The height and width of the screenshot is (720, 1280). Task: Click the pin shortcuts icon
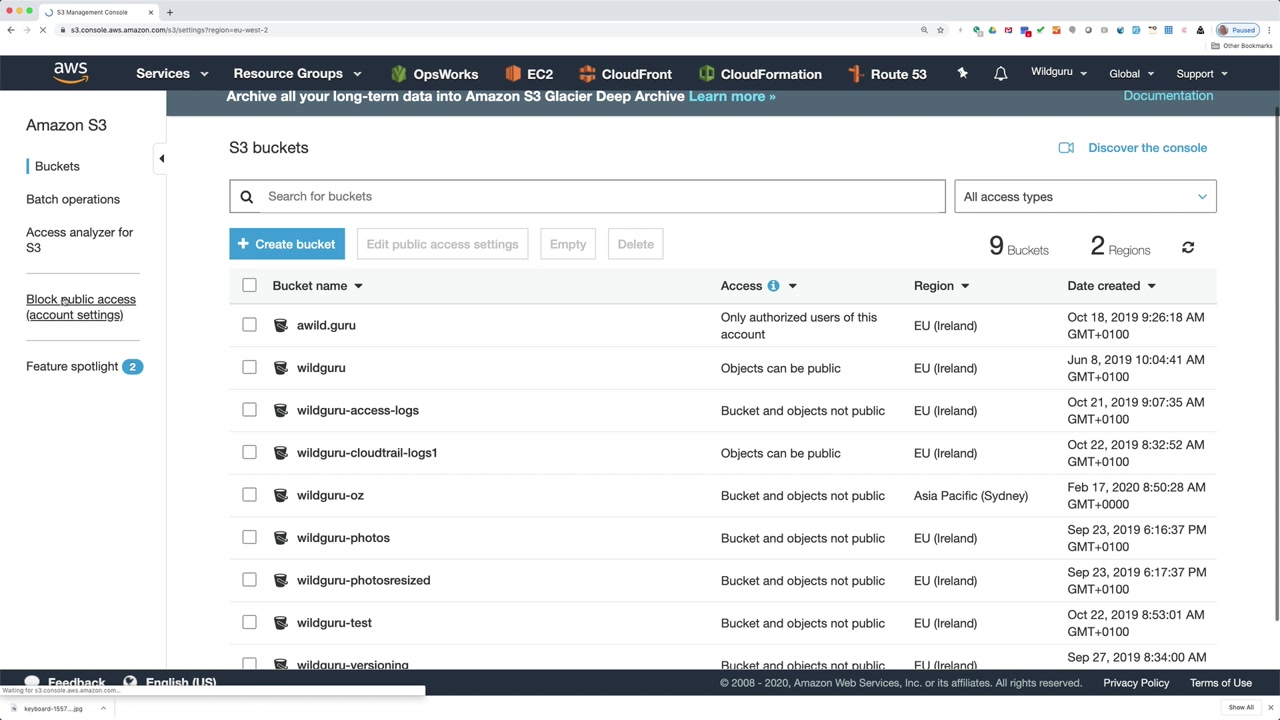coord(962,73)
